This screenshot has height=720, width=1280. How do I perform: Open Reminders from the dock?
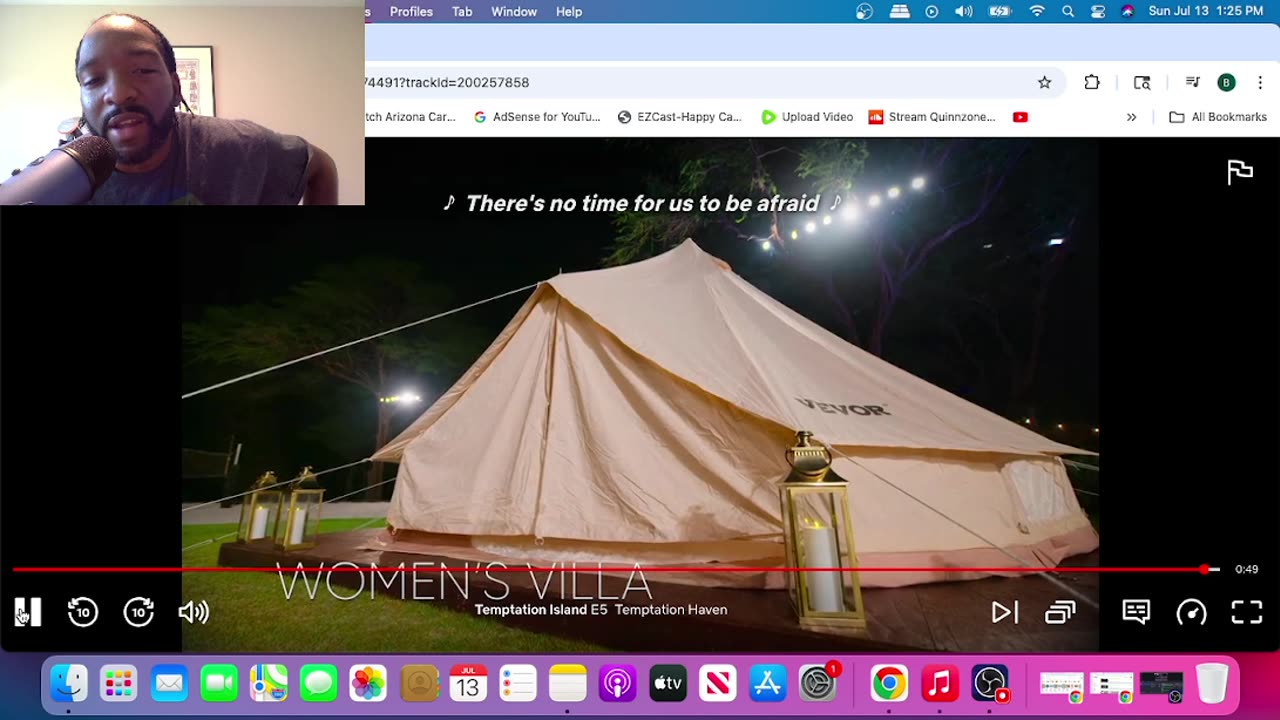point(518,684)
